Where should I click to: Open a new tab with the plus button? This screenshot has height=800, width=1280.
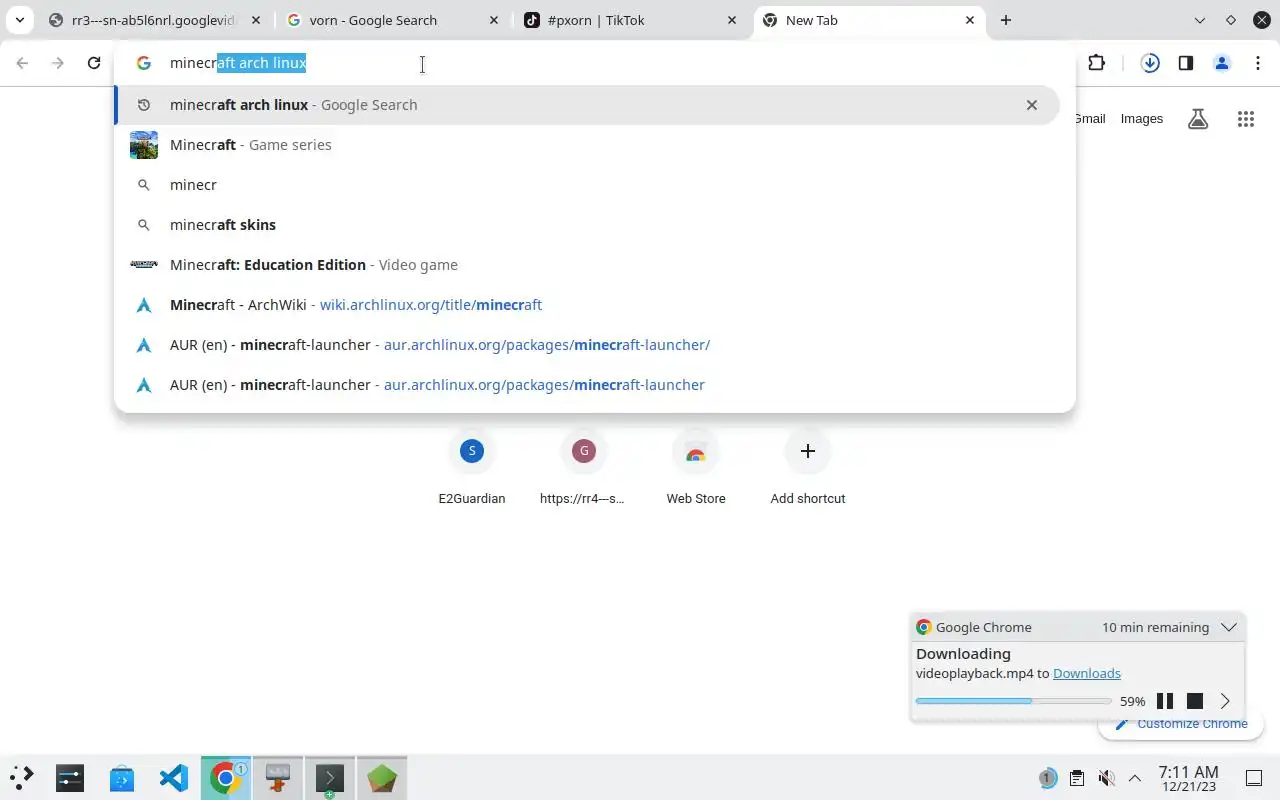[1006, 20]
